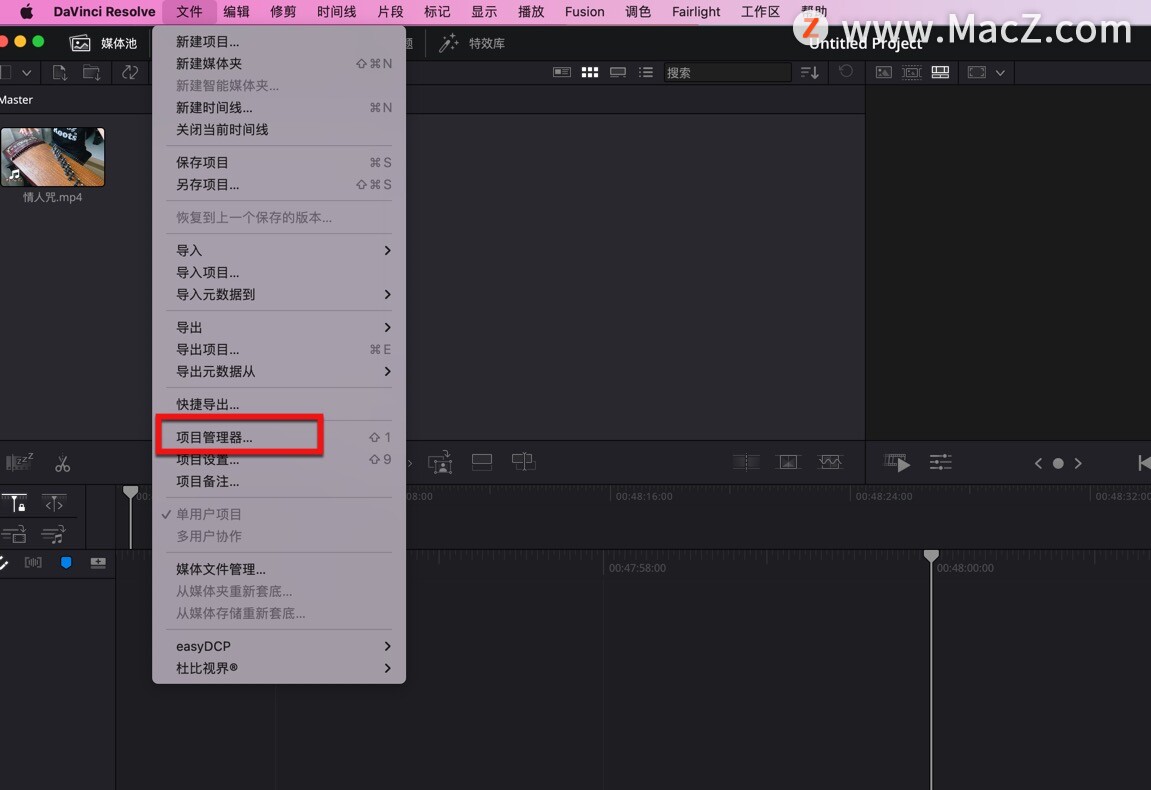
Task: Select source tape viewer mode icon
Action: [x=912, y=72]
